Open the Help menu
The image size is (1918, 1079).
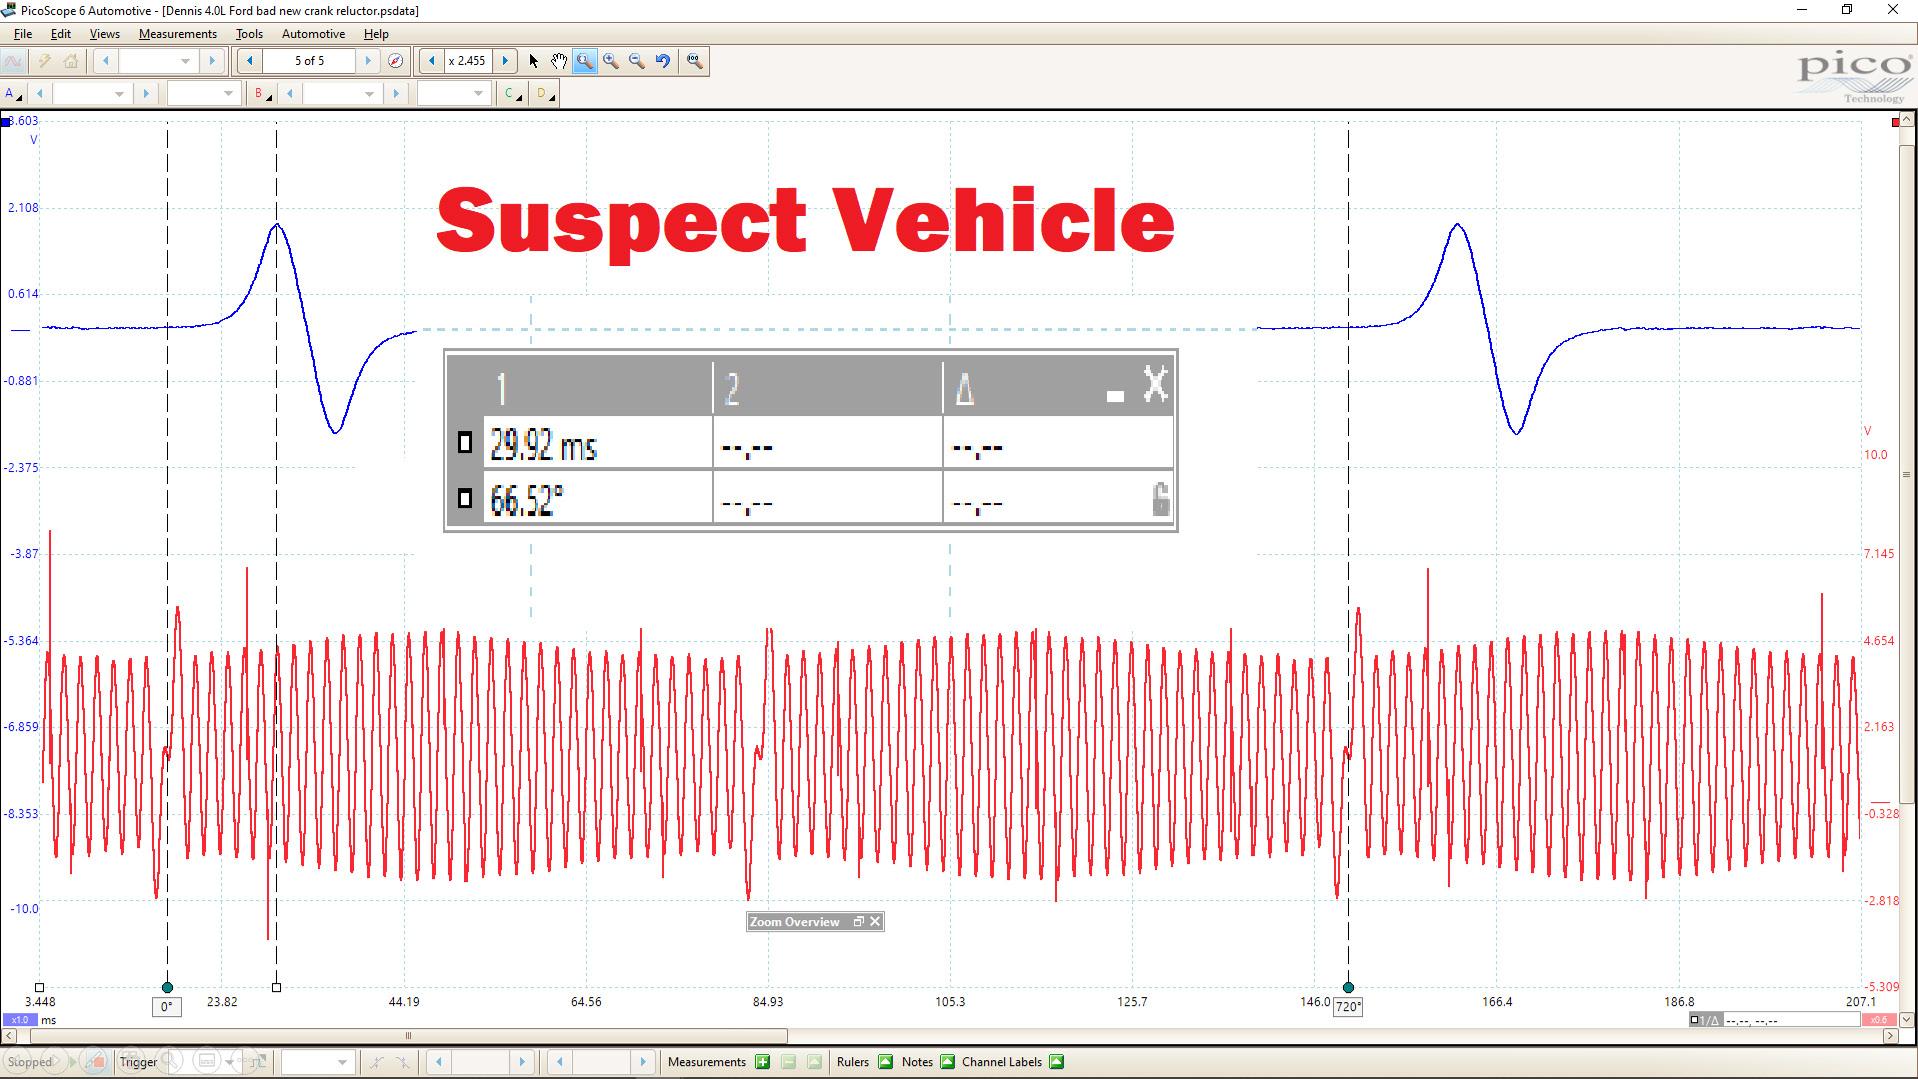pyautogui.click(x=376, y=33)
